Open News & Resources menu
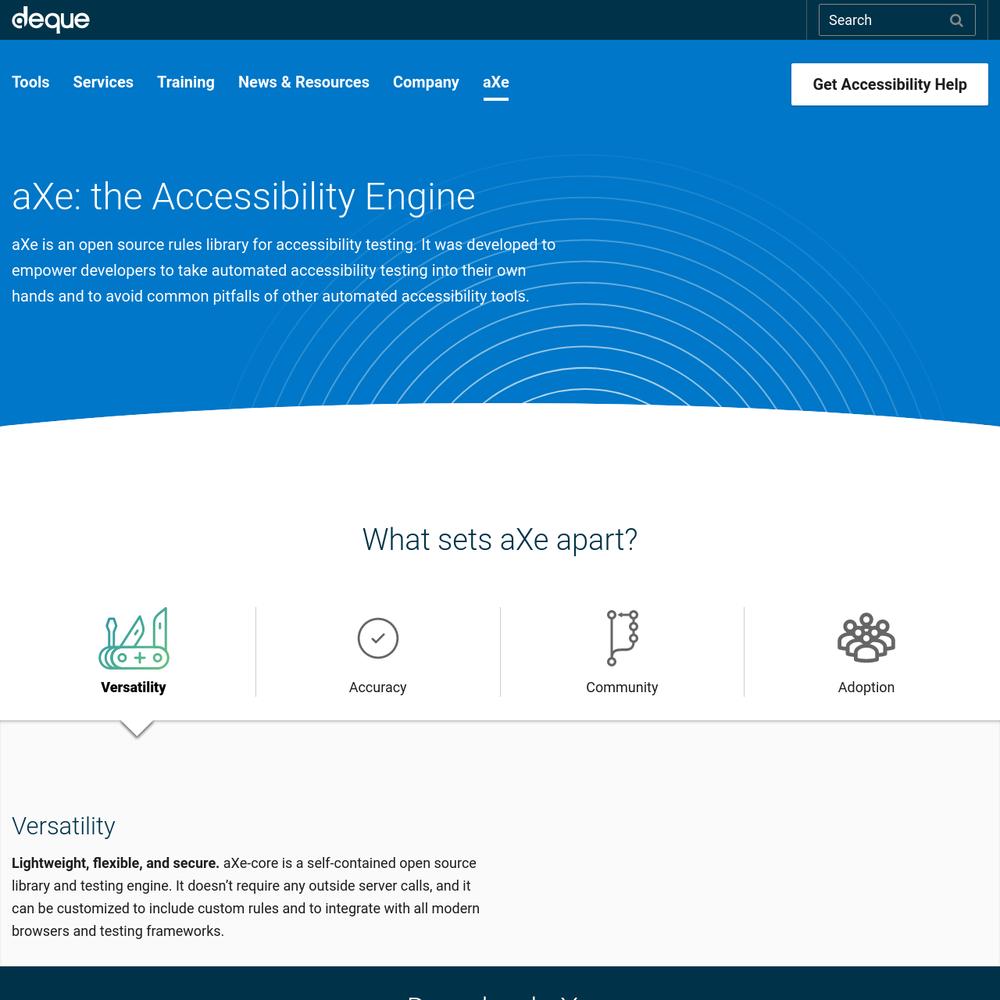 click(x=304, y=82)
